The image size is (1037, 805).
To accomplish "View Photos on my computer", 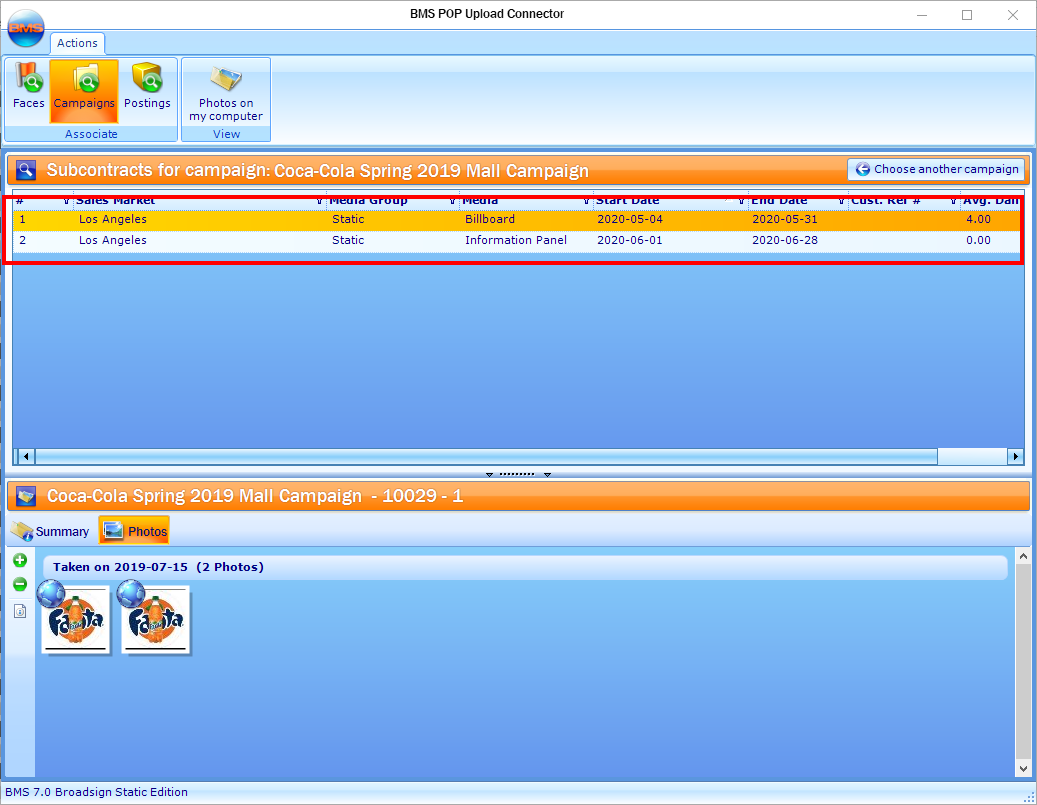I will coord(226,92).
